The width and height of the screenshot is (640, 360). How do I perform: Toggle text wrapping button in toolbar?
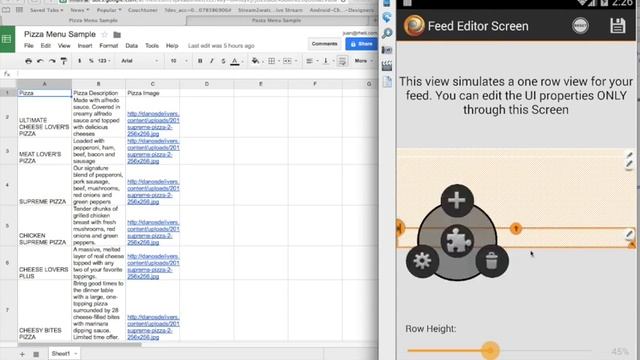click(342, 61)
